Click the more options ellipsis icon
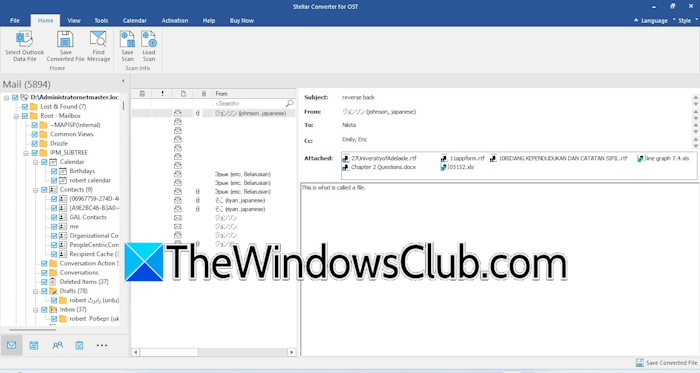The width and height of the screenshot is (700, 373). coord(102,345)
